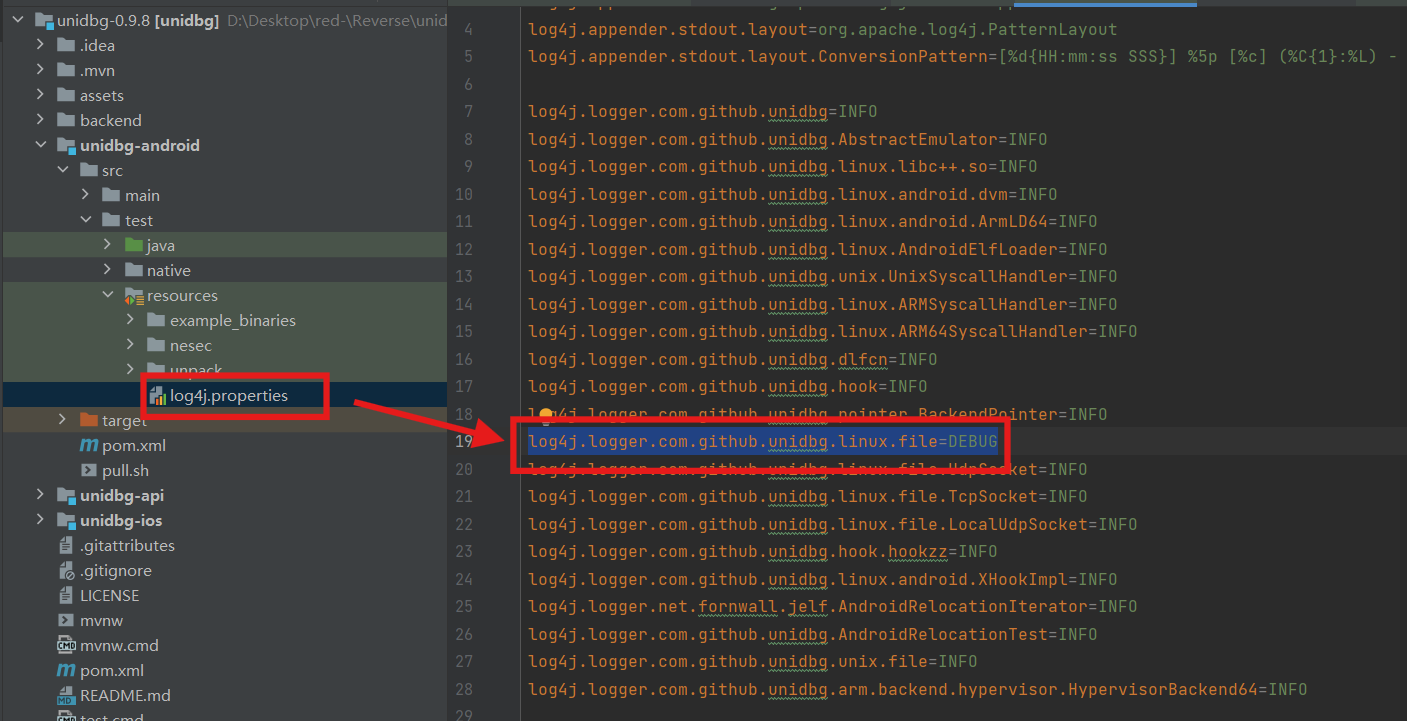Select the .gitignore file
The image size is (1407, 721).
point(115,571)
